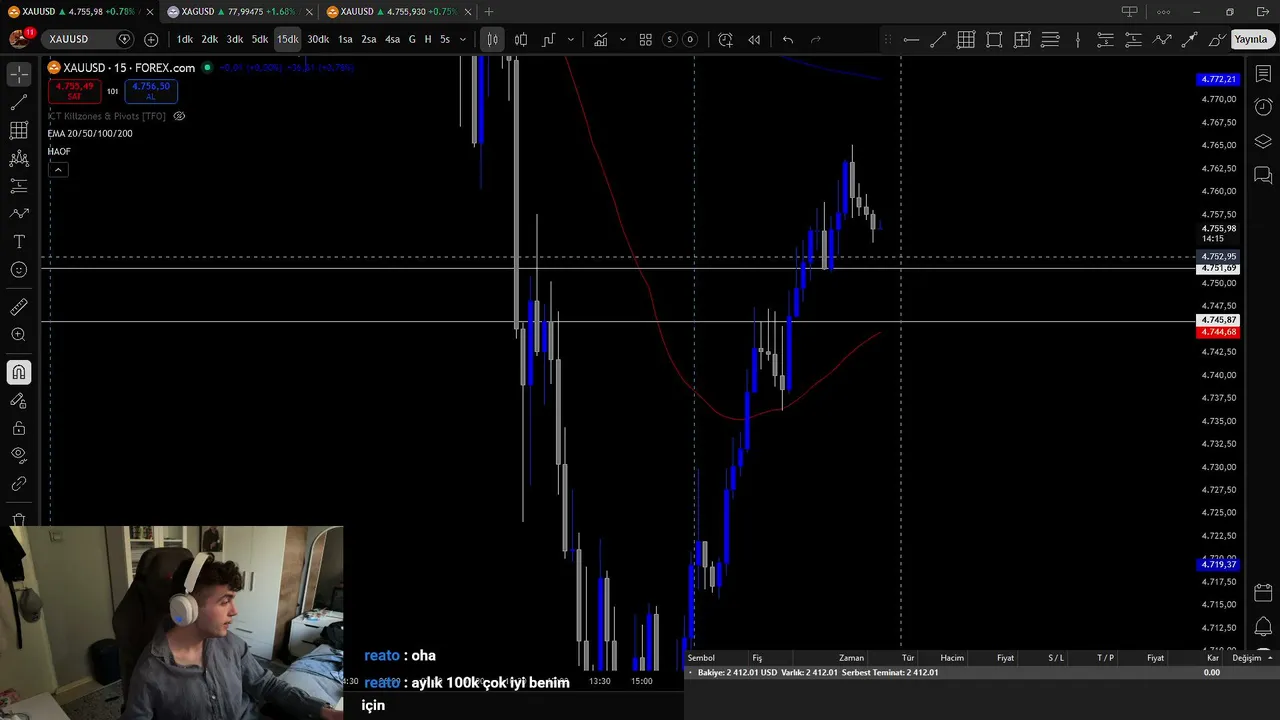Image resolution: width=1280 pixels, height=720 pixels.
Task: Select the trend line tool in left sidebar
Action: pos(19,103)
